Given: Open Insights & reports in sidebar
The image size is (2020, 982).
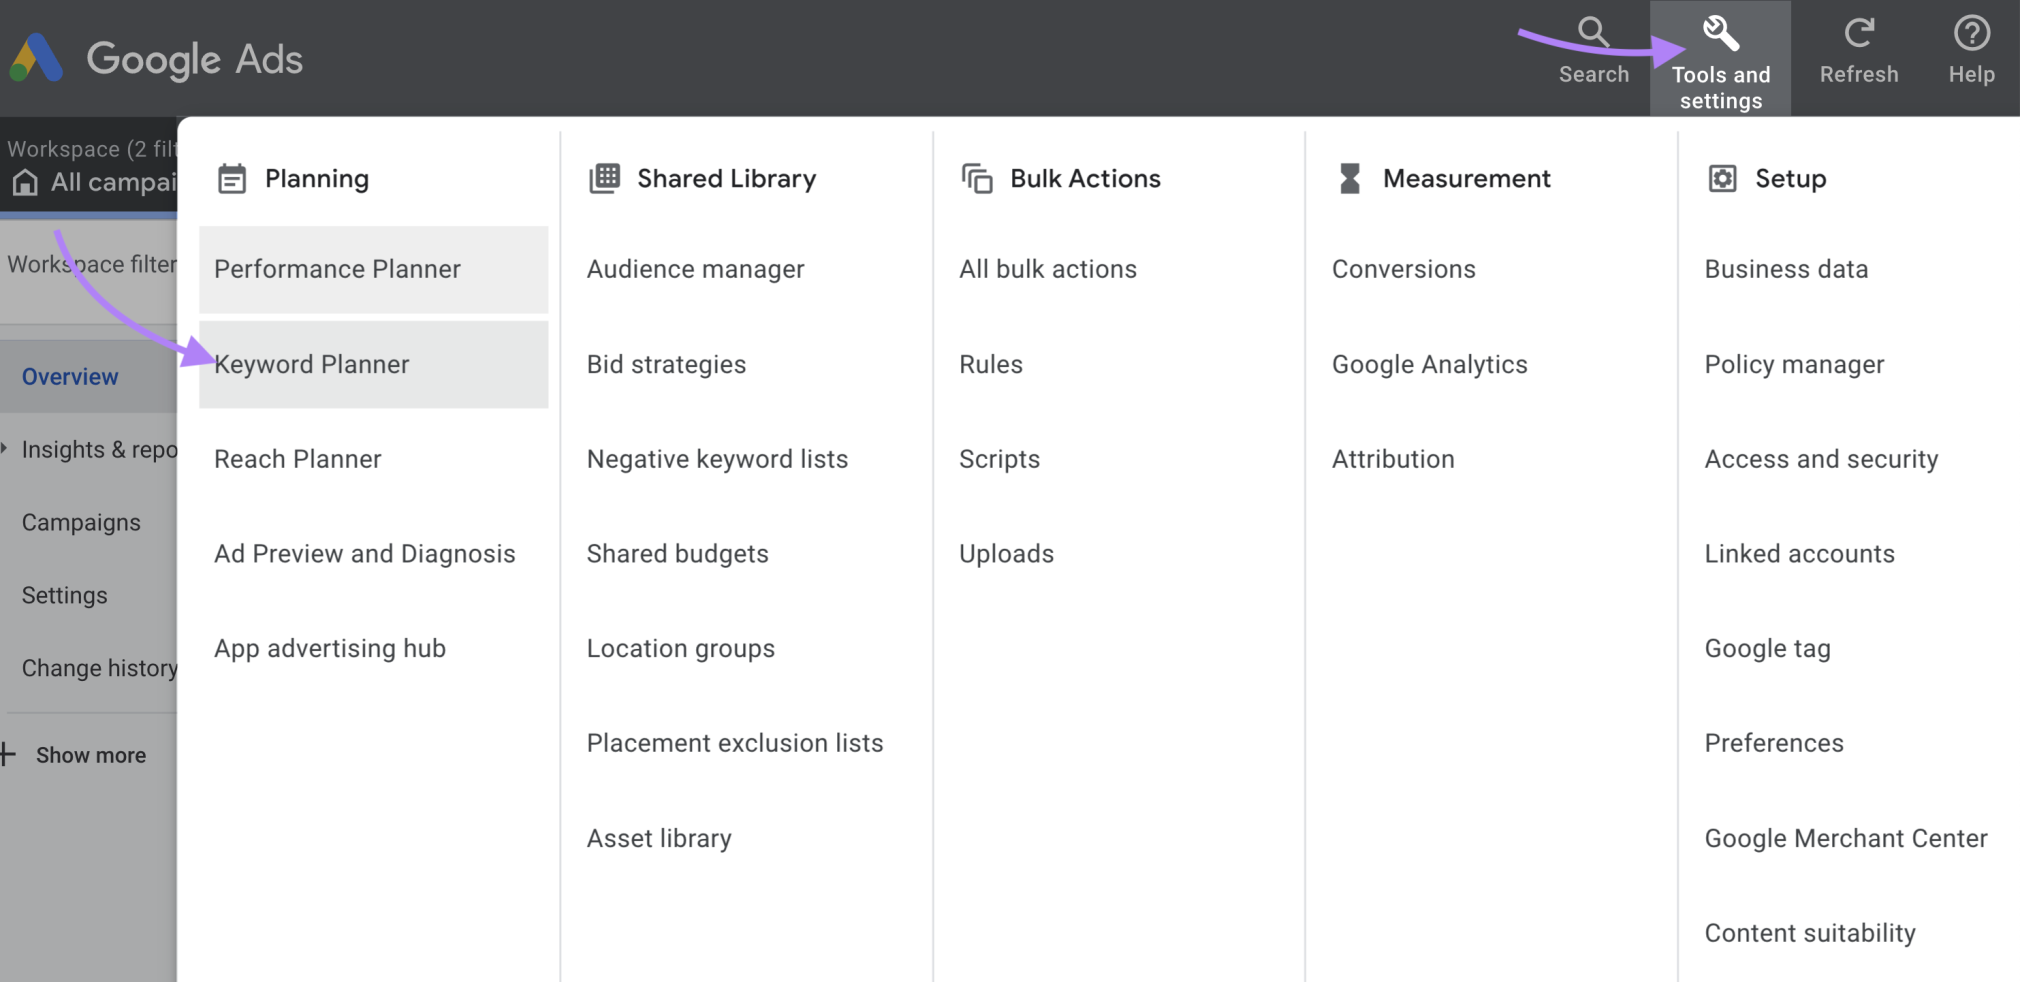Looking at the screenshot, I should pos(99,450).
